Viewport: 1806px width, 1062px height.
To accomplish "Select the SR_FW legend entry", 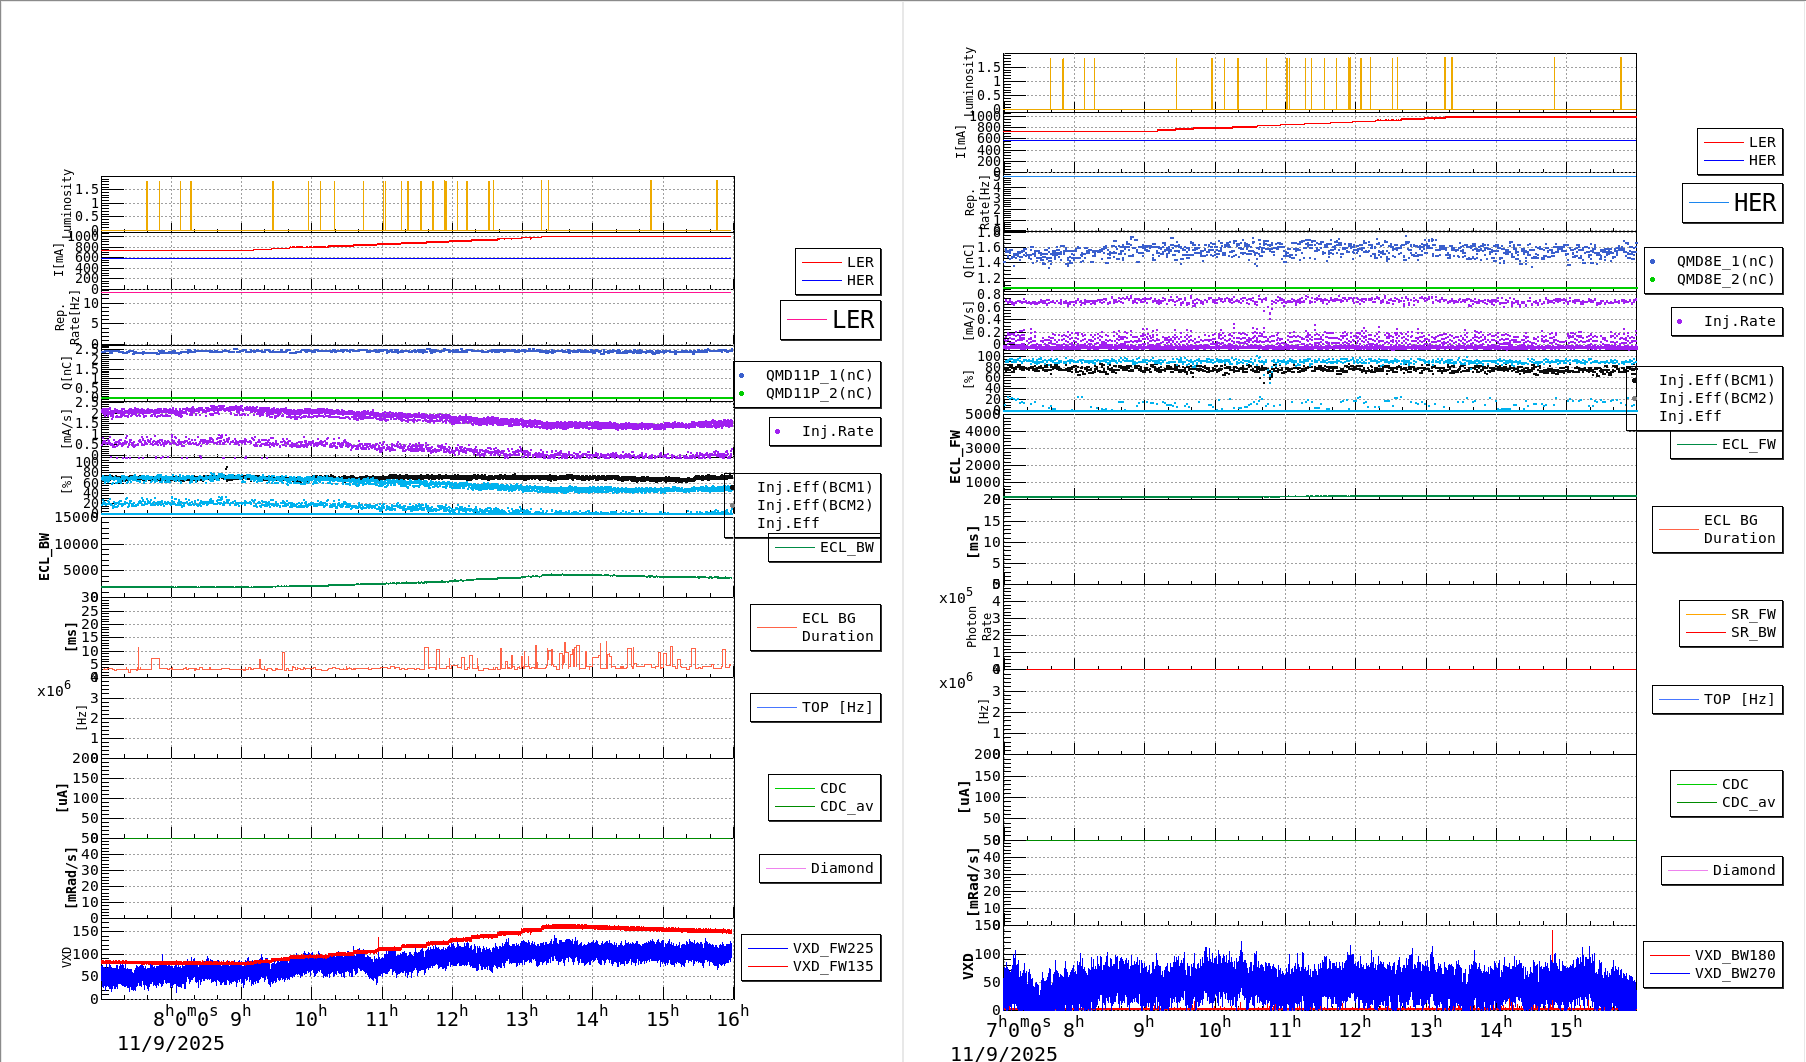I will pos(1731,614).
